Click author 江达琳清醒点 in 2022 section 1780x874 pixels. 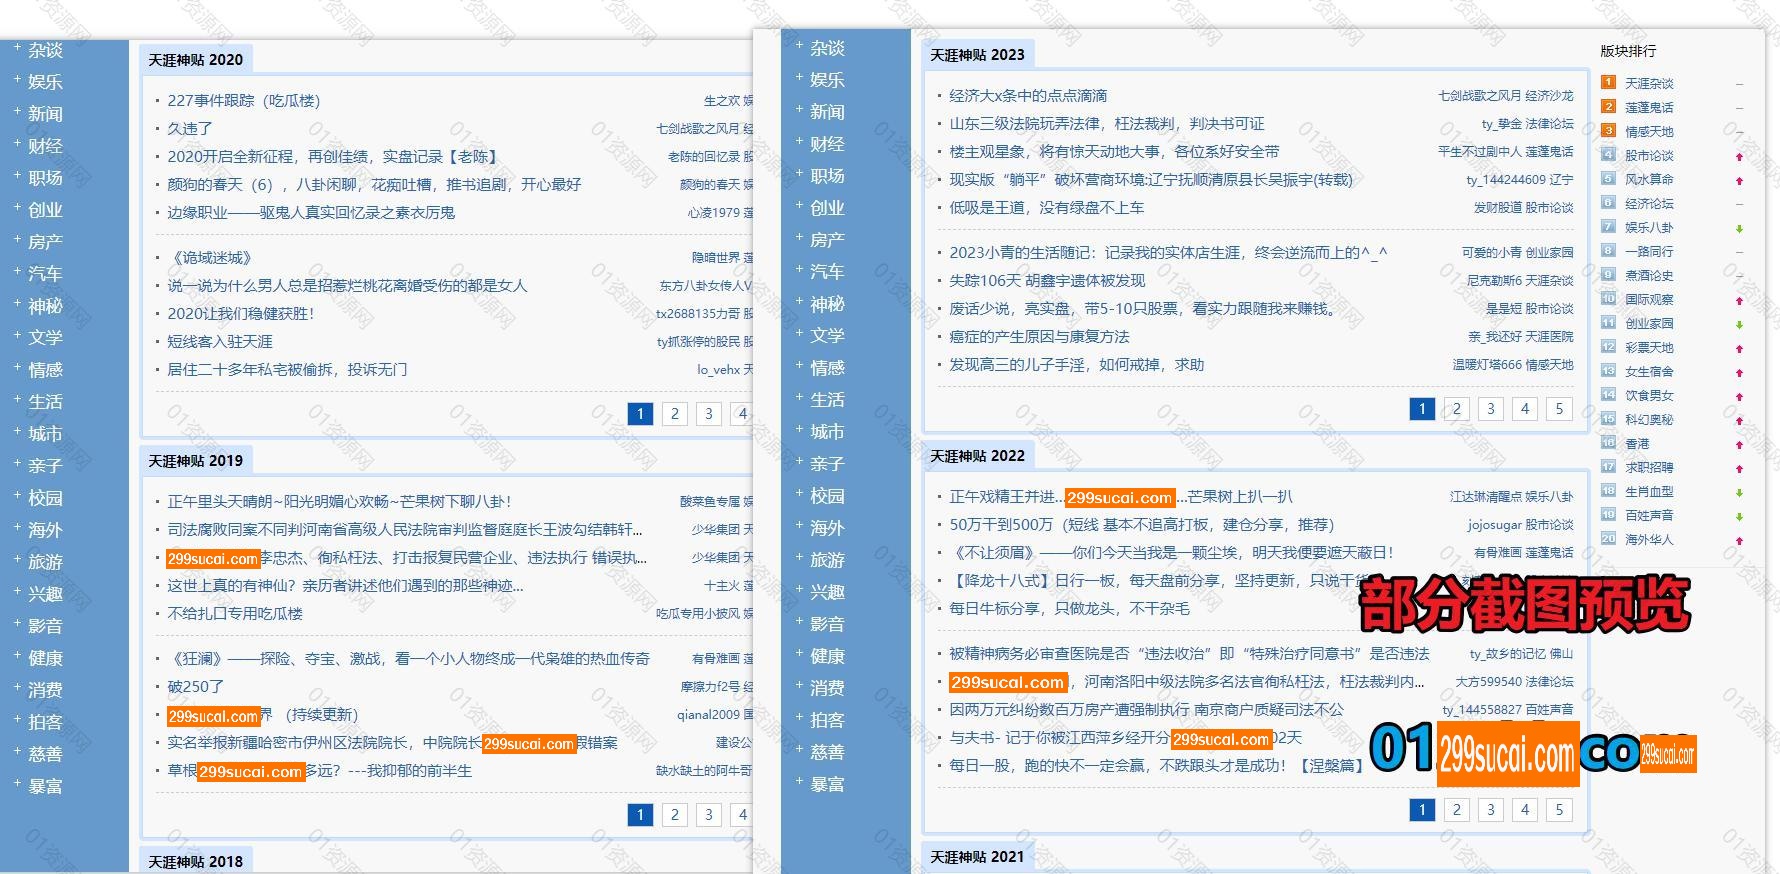click(1486, 497)
